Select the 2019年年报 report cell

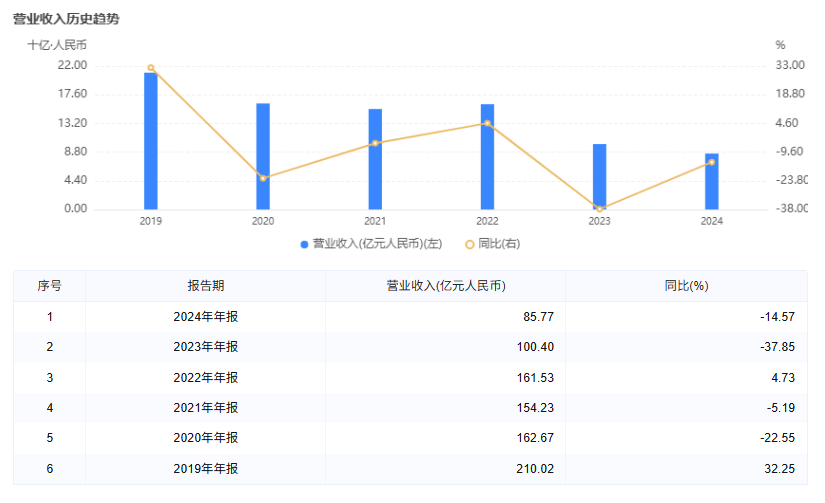click(206, 469)
